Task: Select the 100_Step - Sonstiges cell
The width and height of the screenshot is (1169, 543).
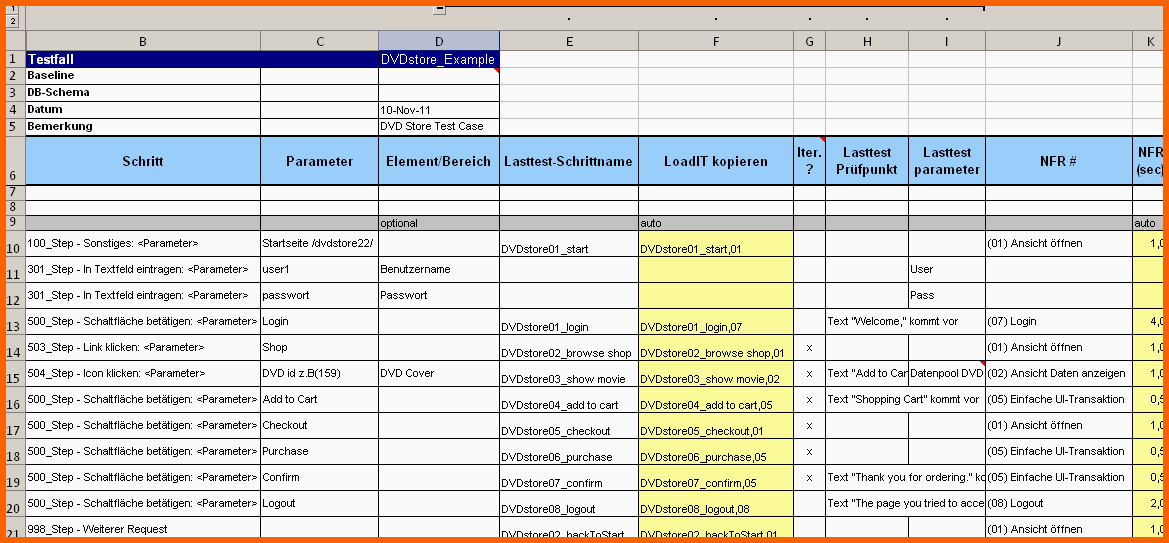Action: (x=143, y=244)
